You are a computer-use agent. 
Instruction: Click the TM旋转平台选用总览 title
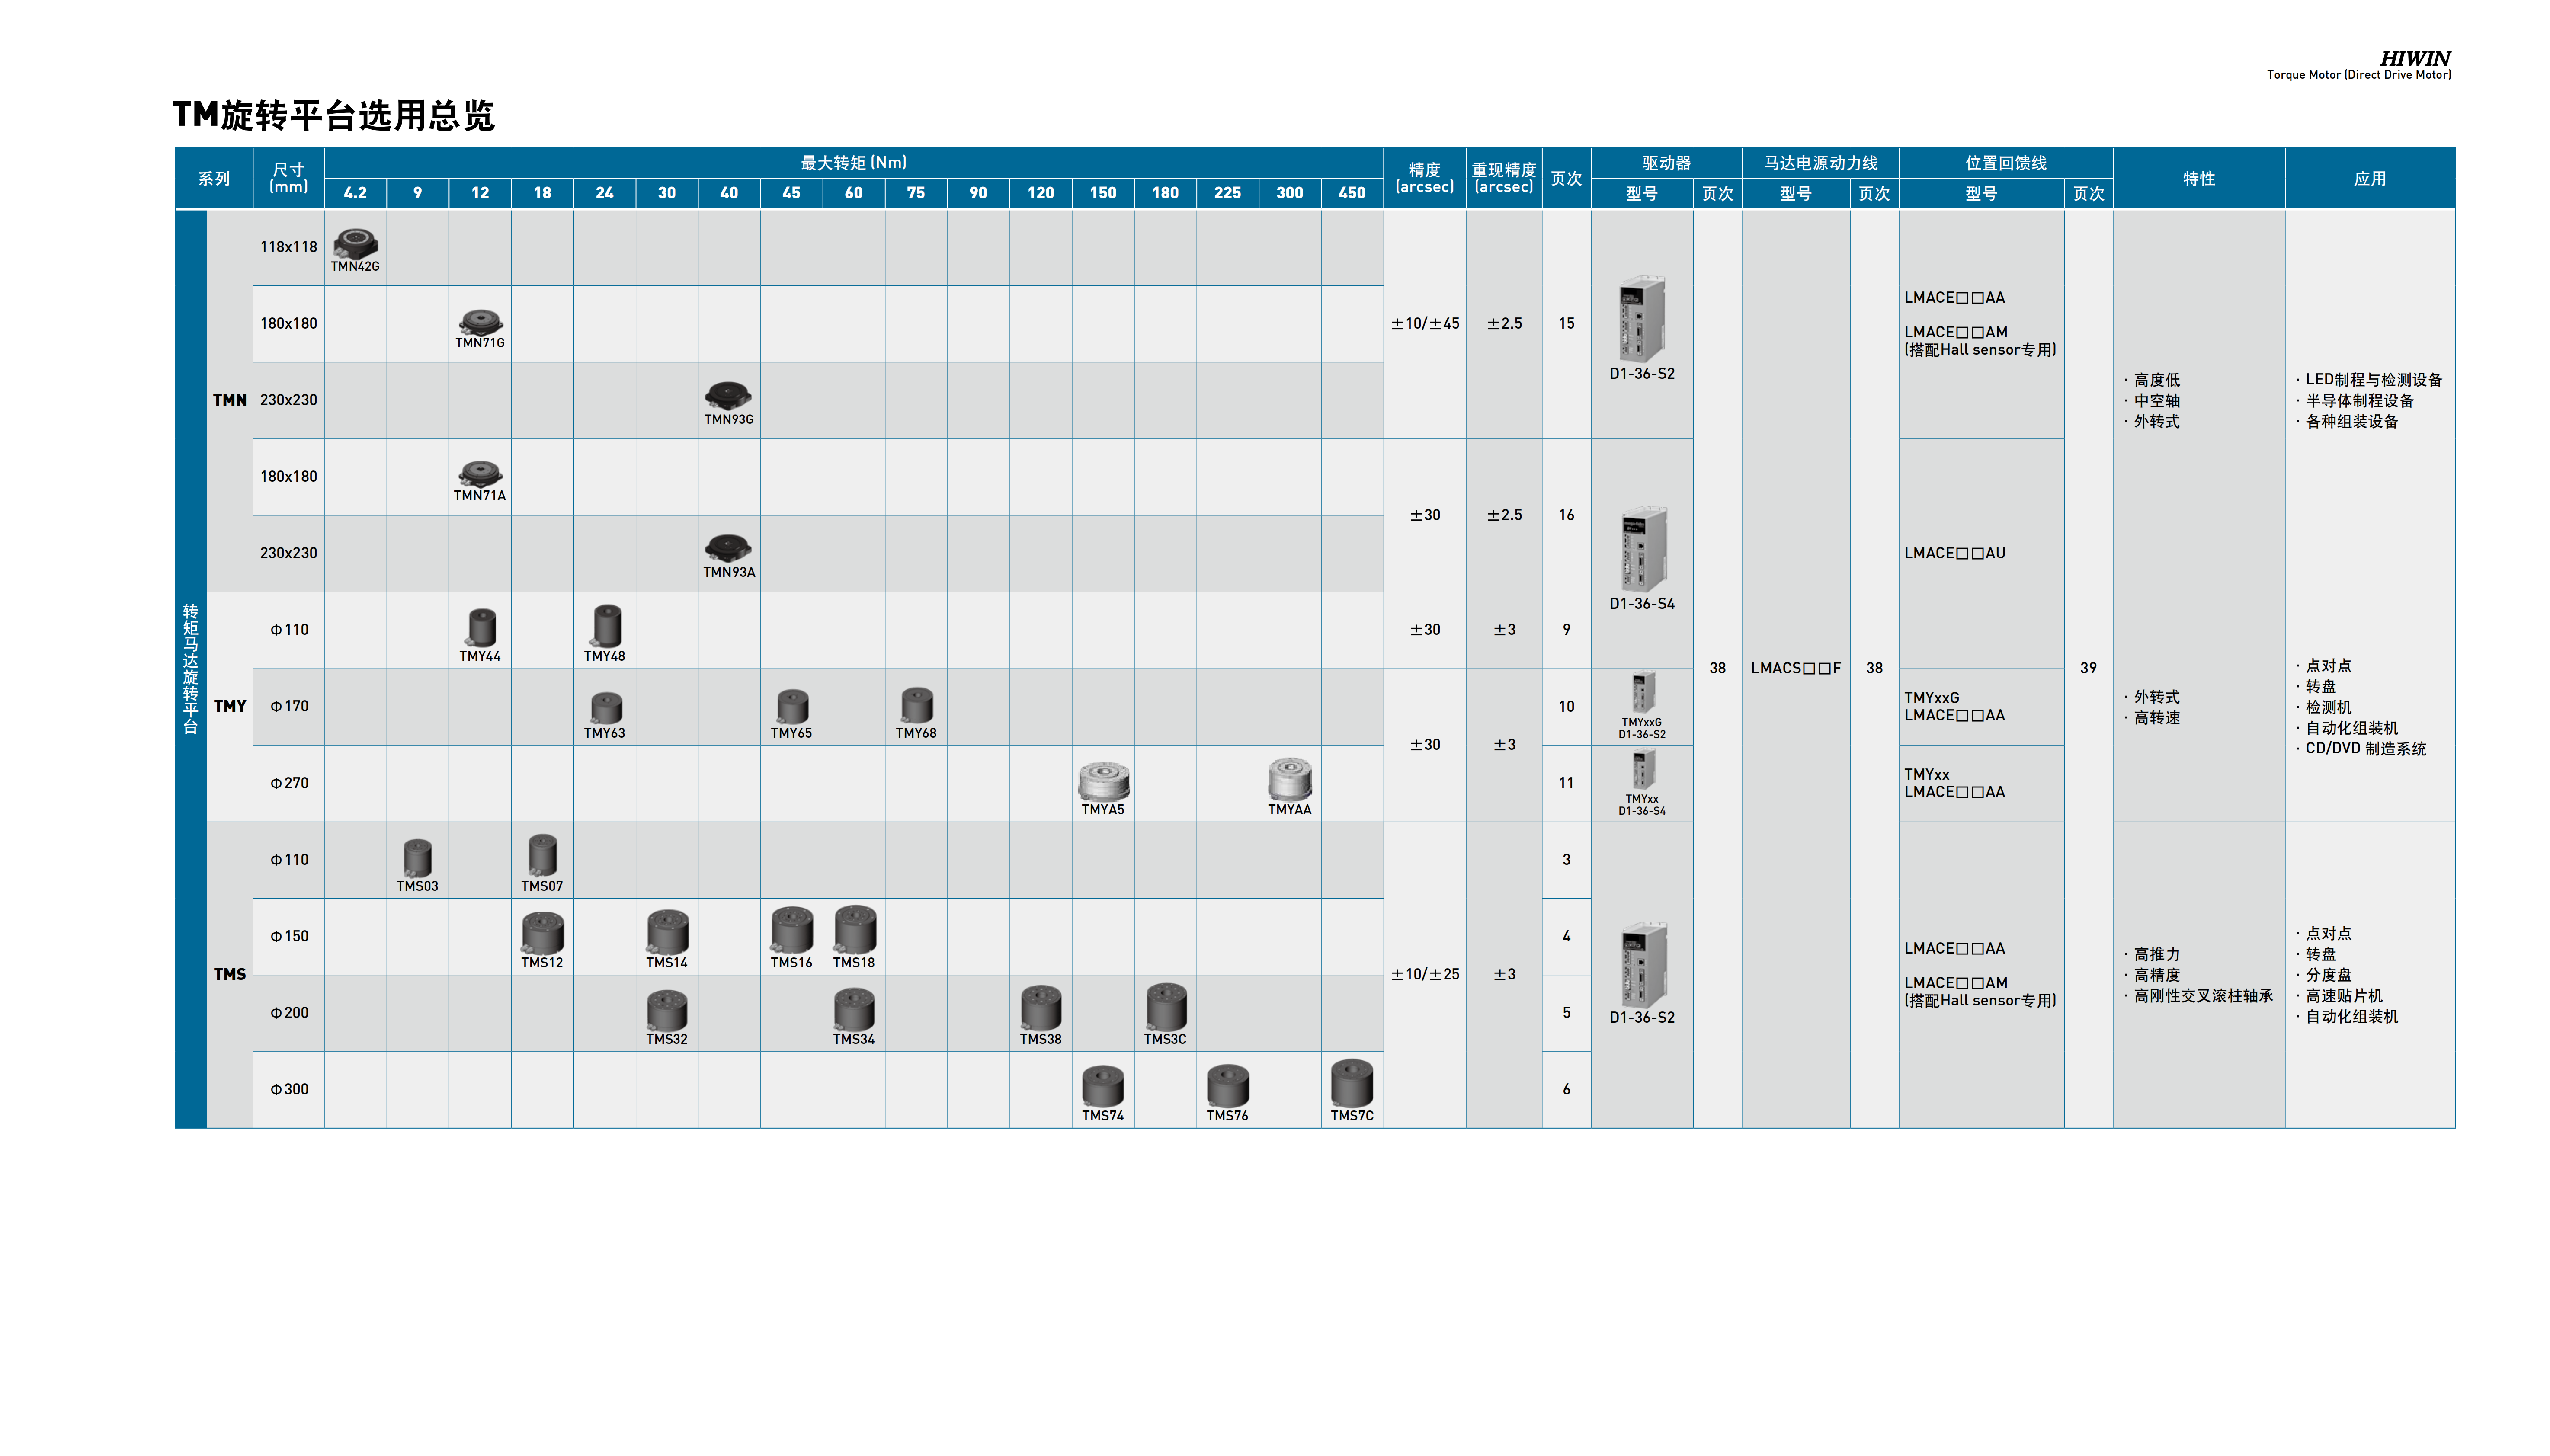tap(333, 115)
